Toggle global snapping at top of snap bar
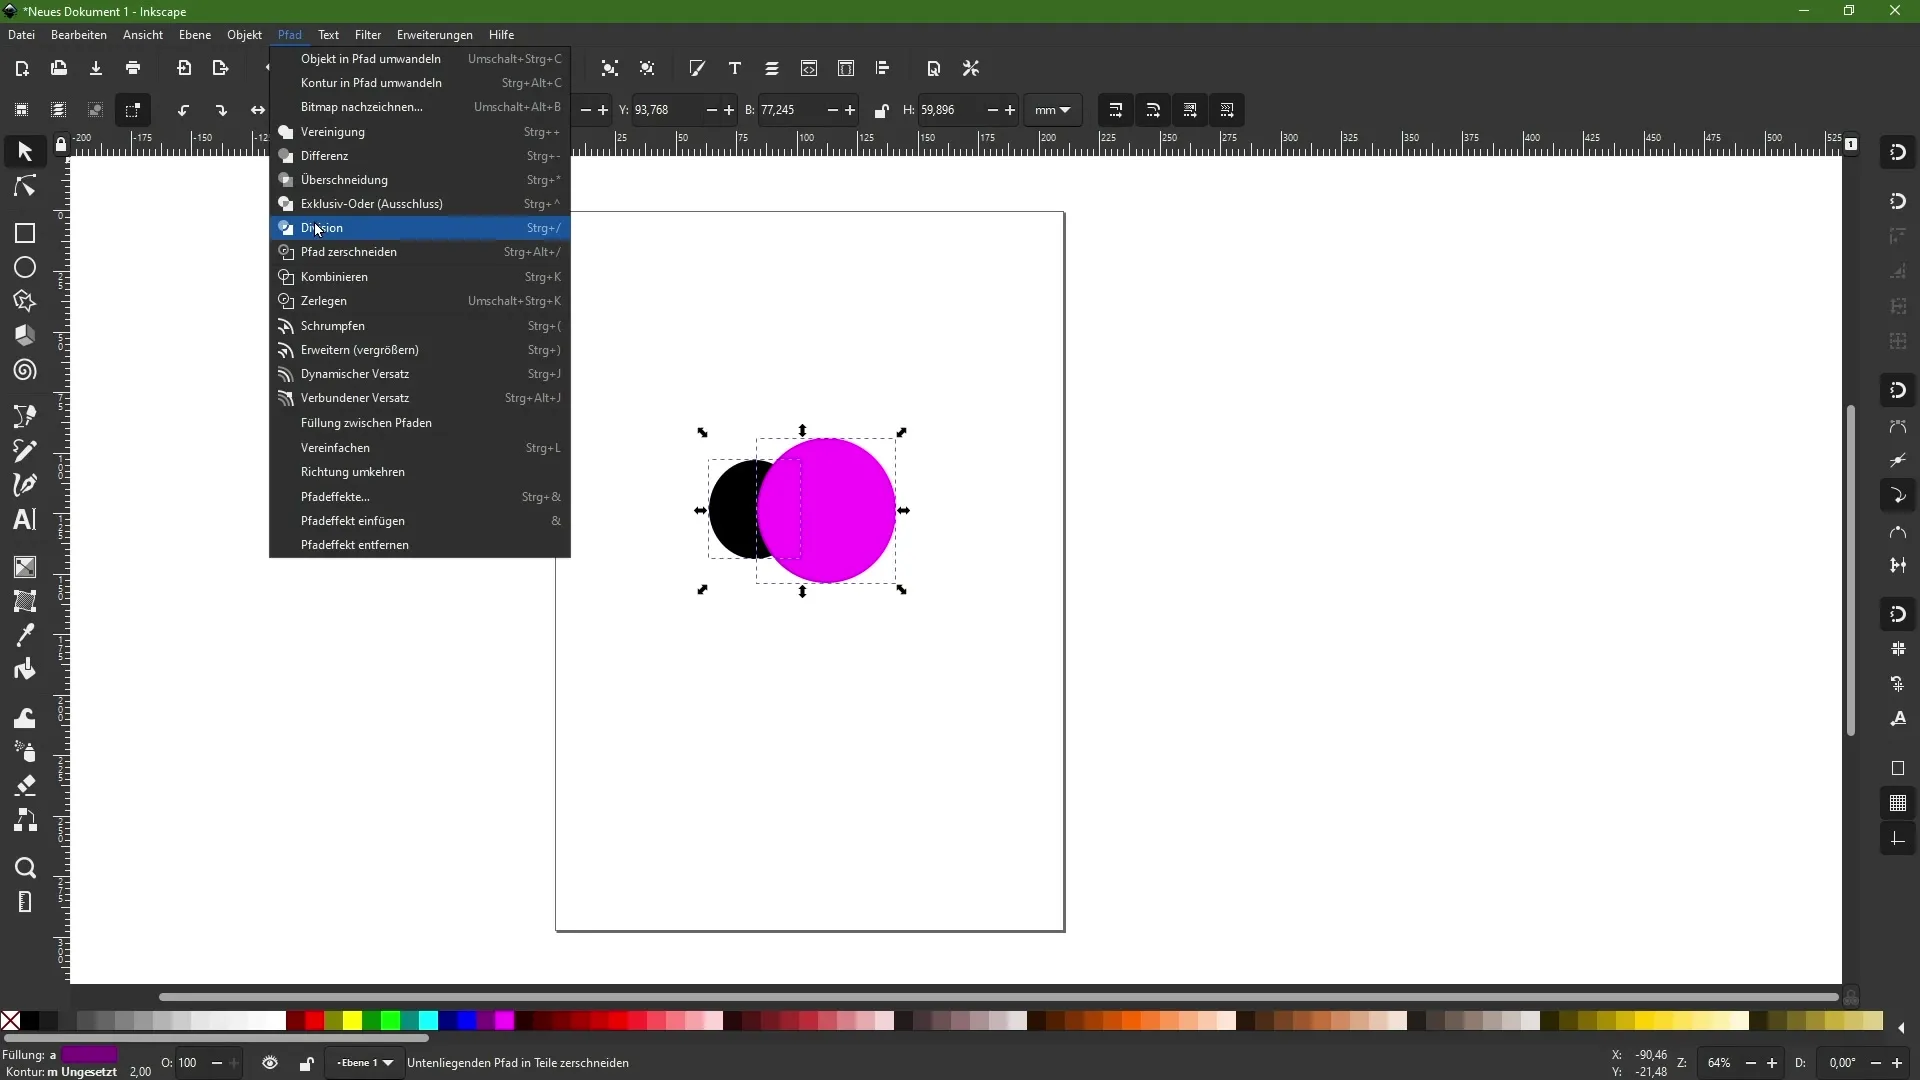This screenshot has width=1920, height=1080. click(1899, 153)
